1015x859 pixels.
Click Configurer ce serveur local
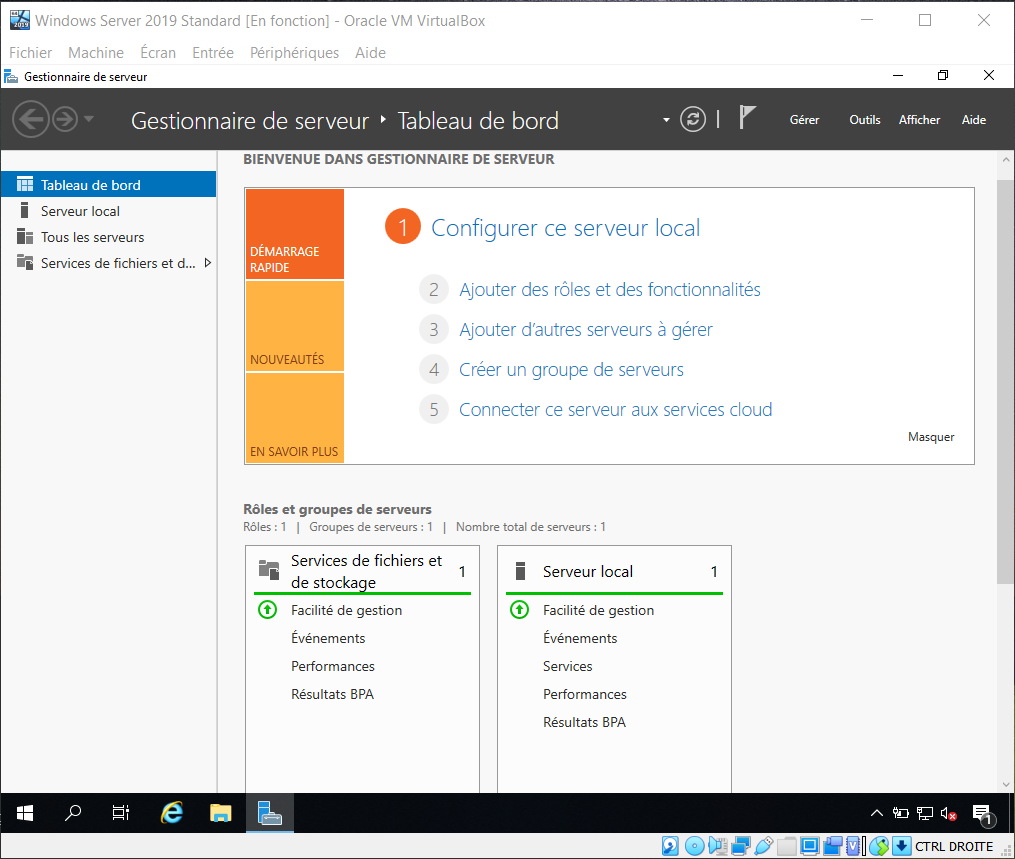pos(565,227)
